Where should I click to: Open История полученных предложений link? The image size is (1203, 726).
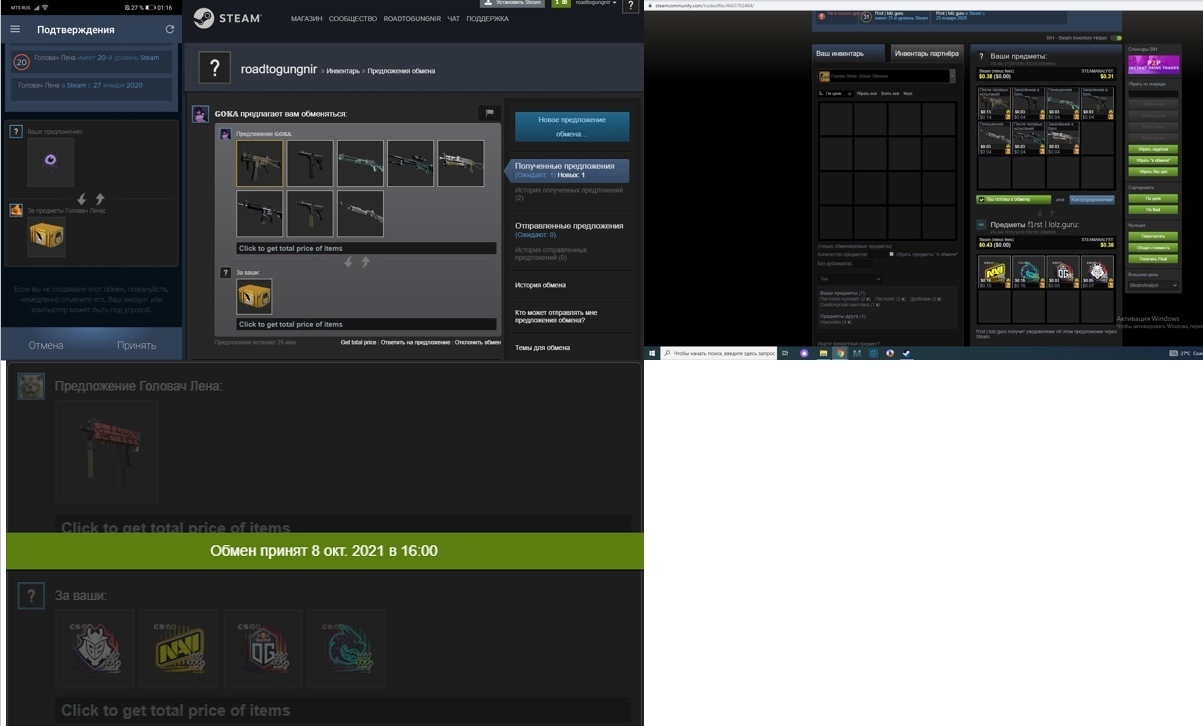point(569,193)
